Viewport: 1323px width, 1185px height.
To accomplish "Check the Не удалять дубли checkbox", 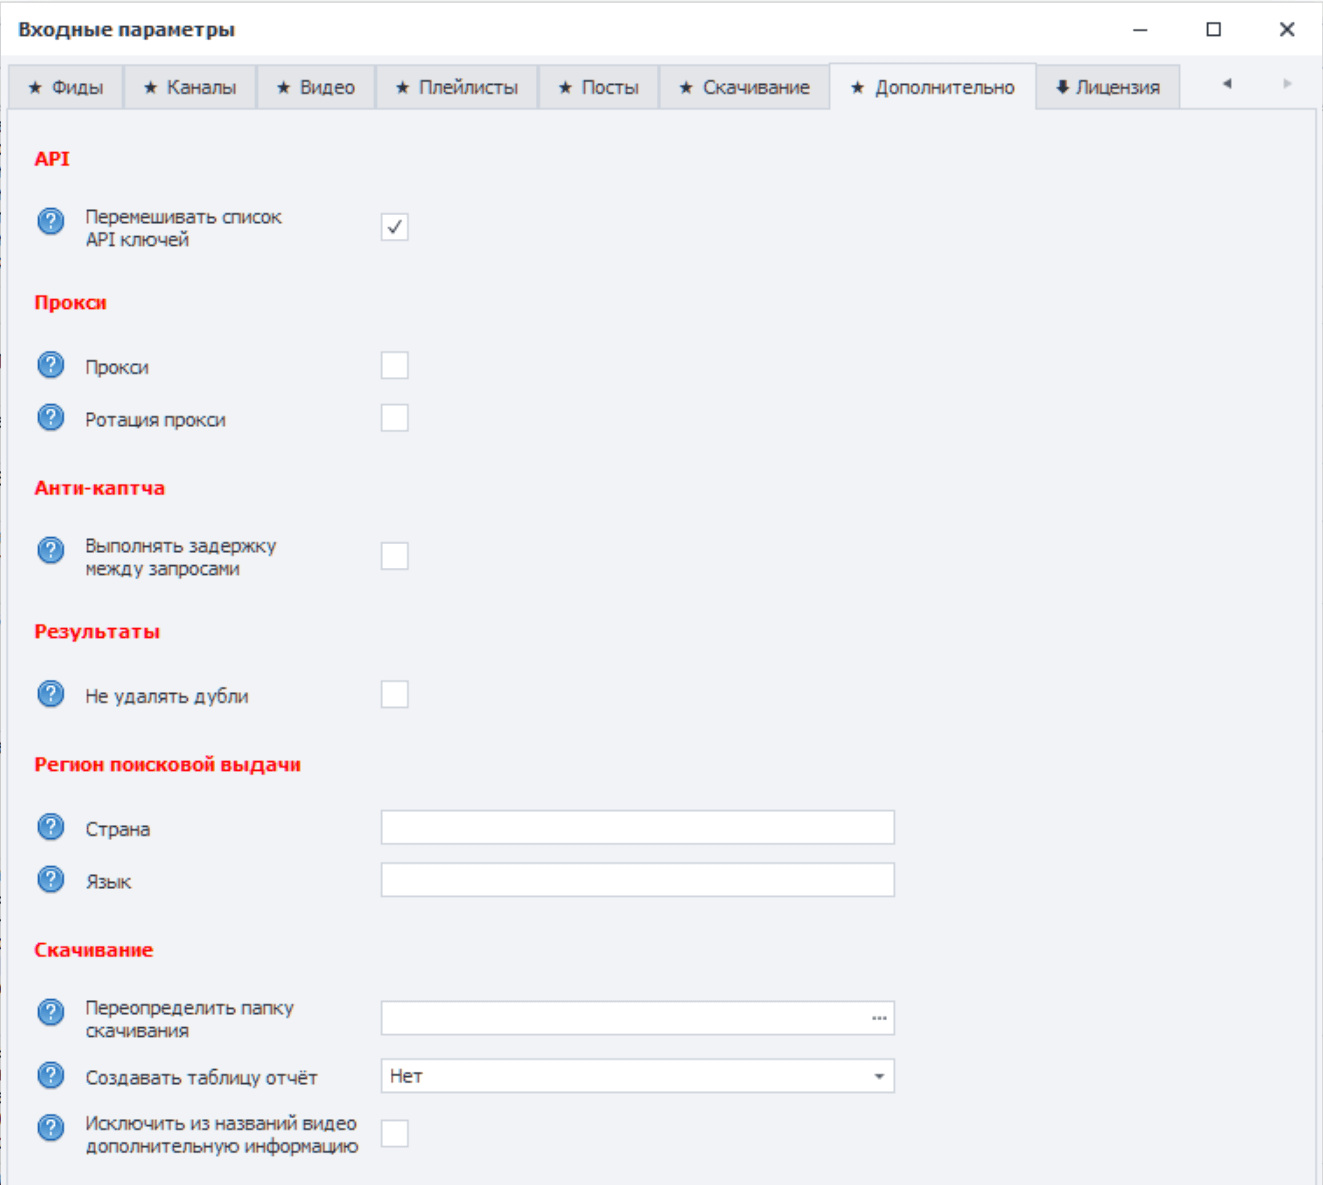I will coord(395,695).
